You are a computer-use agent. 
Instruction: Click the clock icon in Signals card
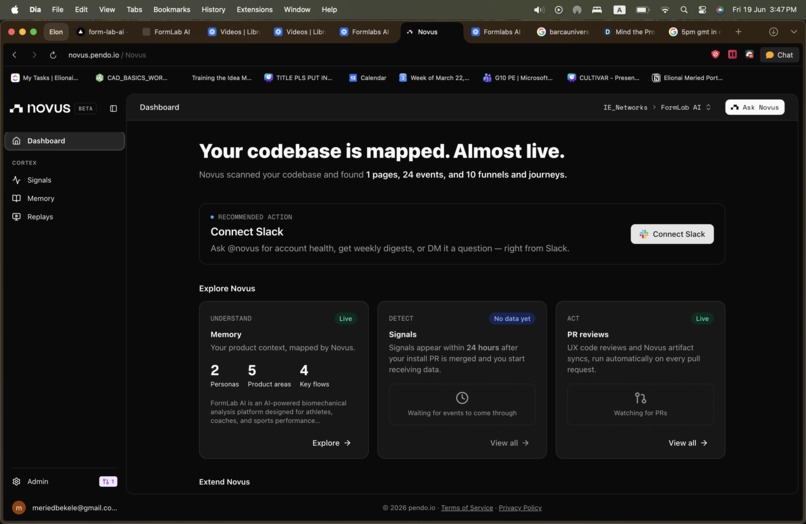pos(462,397)
